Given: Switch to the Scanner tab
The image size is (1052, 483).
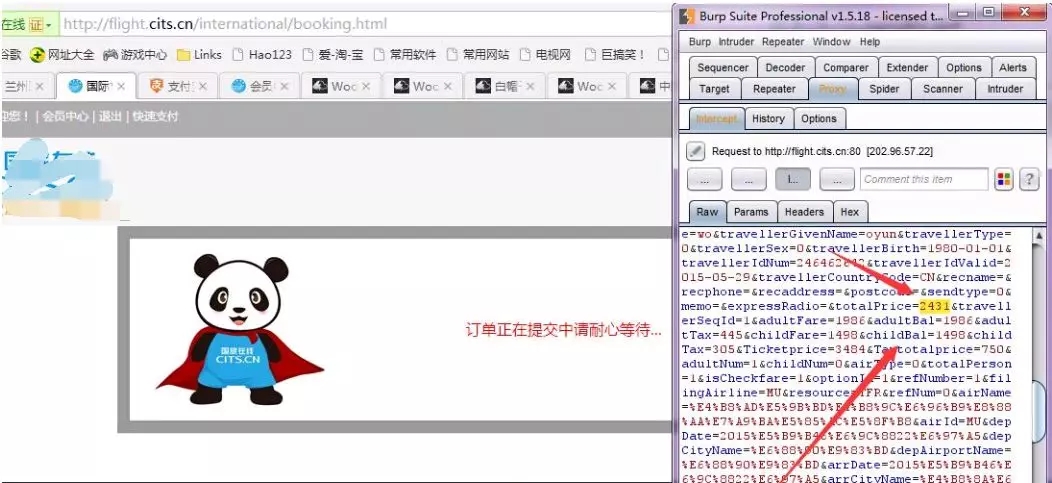Looking at the screenshot, I should 943,89.
